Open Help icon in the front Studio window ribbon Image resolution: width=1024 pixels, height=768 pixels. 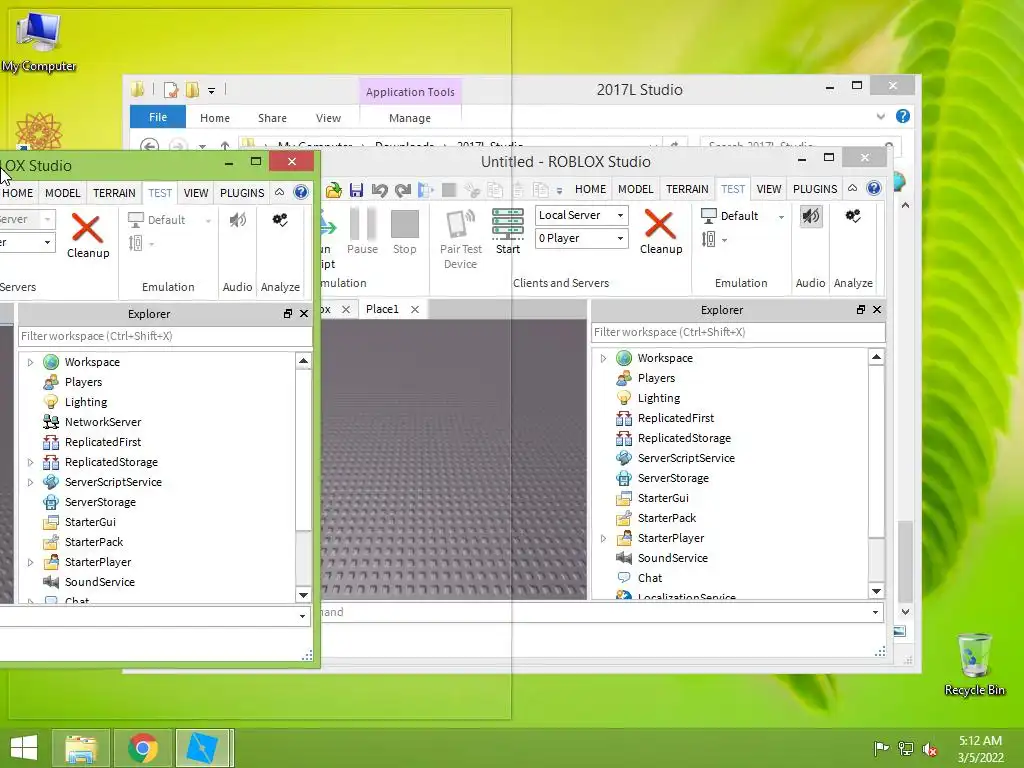tap(300, 192)
